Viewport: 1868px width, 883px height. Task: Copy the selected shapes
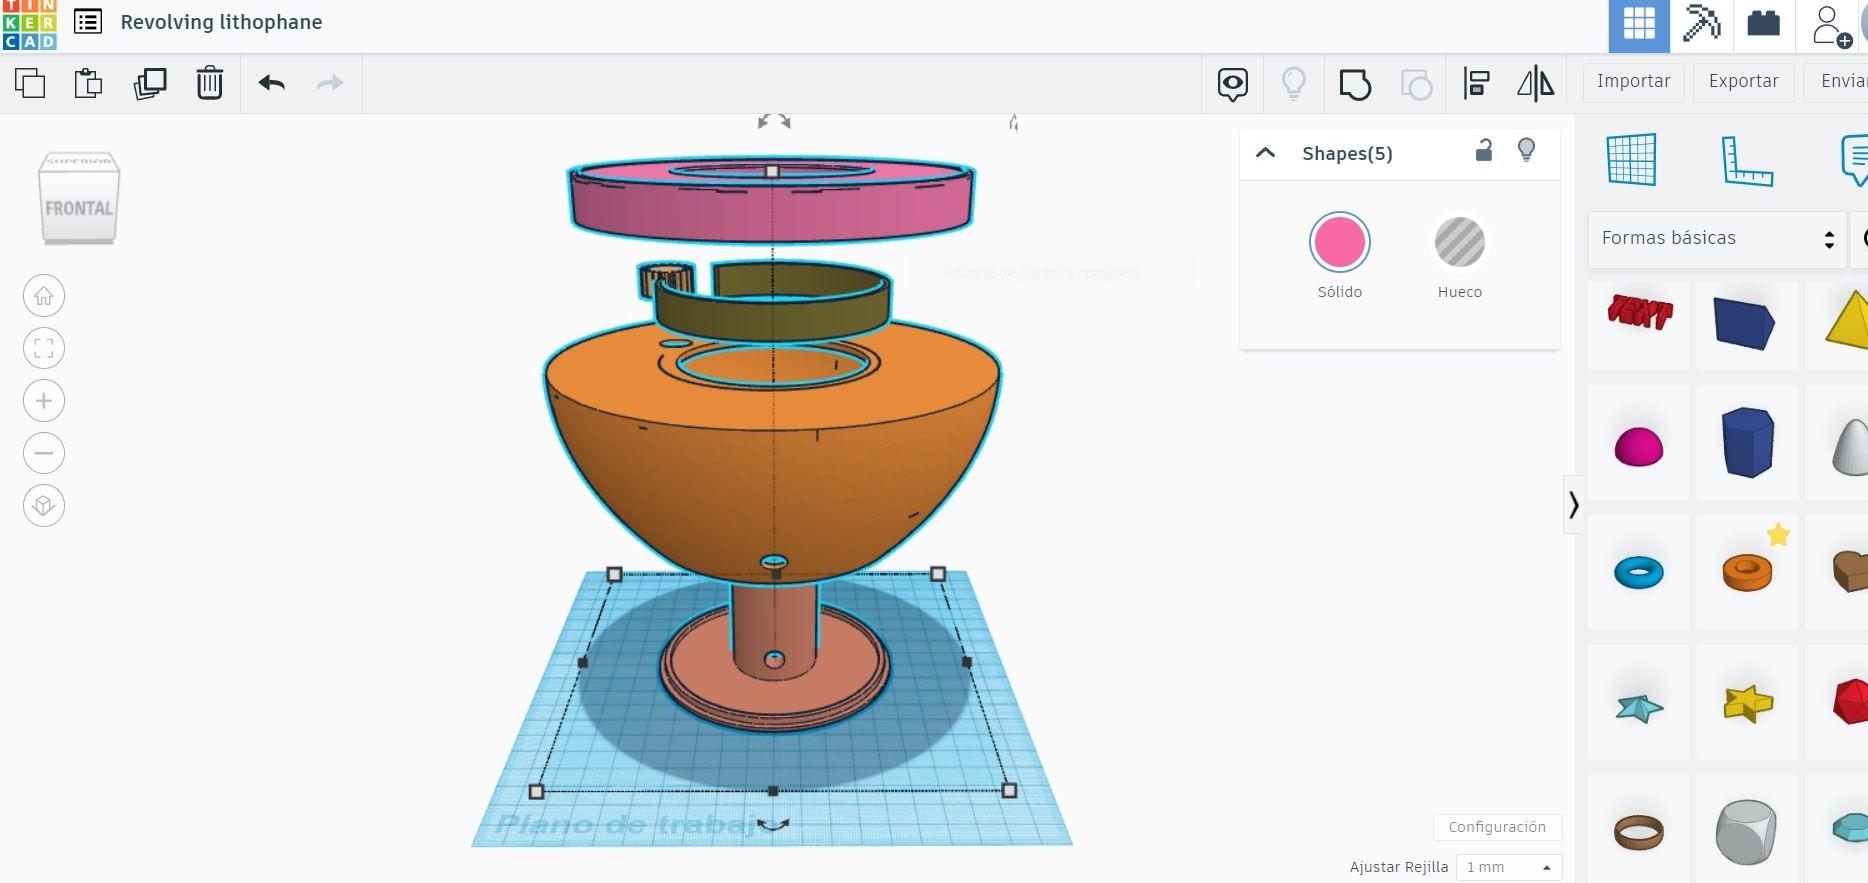[30, 83]
